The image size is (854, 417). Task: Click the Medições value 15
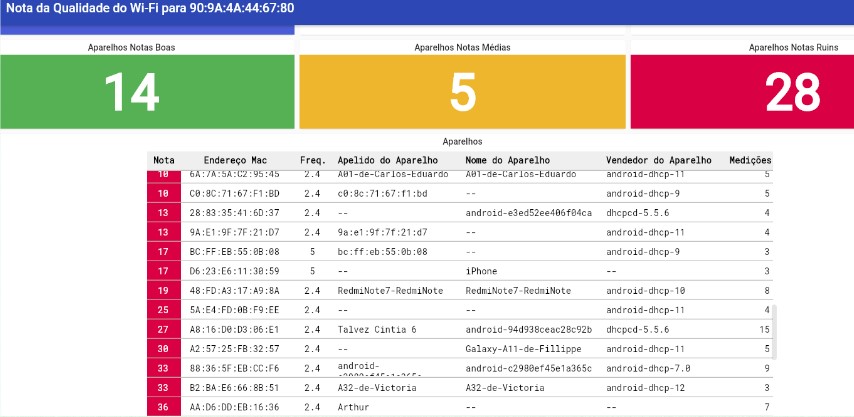[765, 330]
